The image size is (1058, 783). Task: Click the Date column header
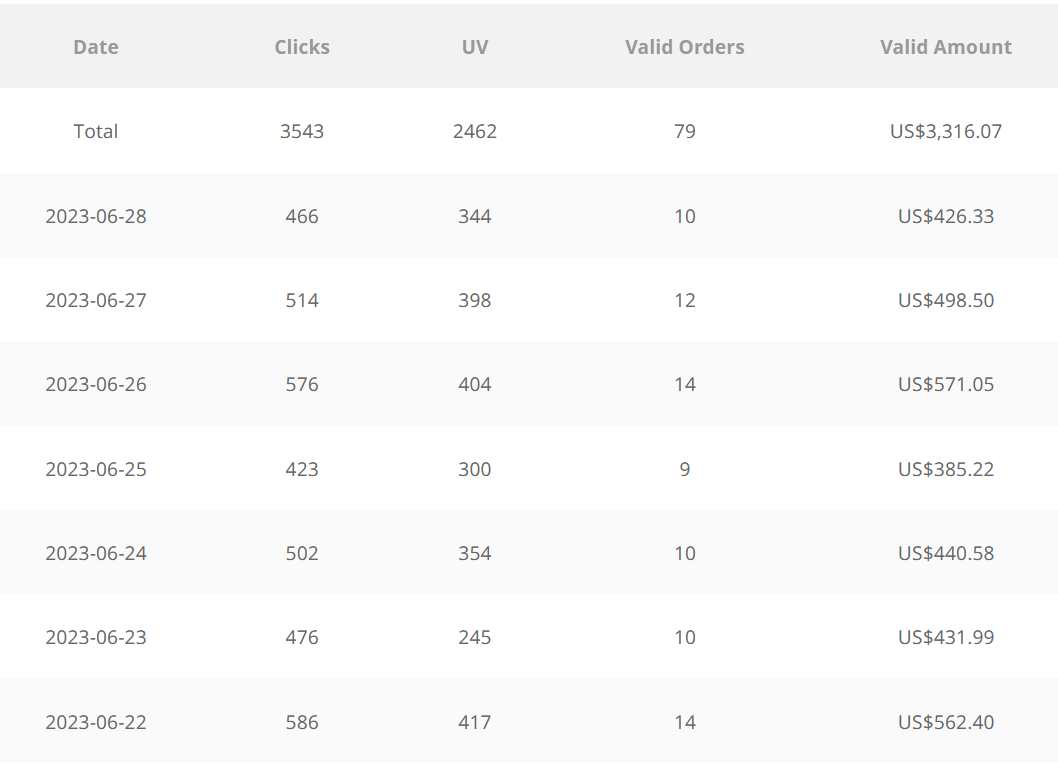(x=96, y=47)
